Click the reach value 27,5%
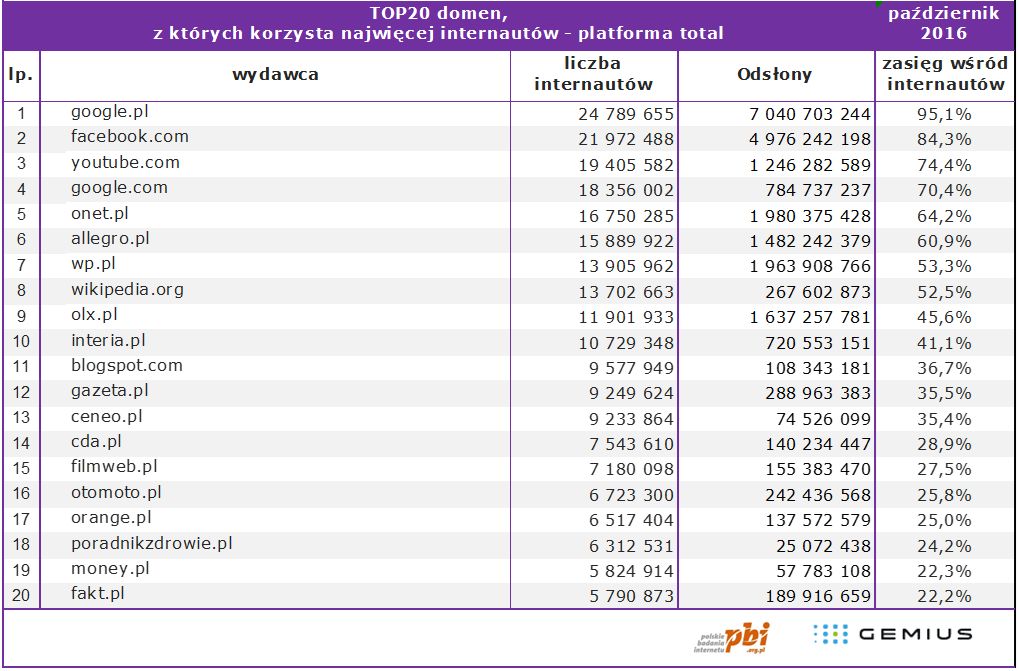1019x671 pixels. click(944, 470)
